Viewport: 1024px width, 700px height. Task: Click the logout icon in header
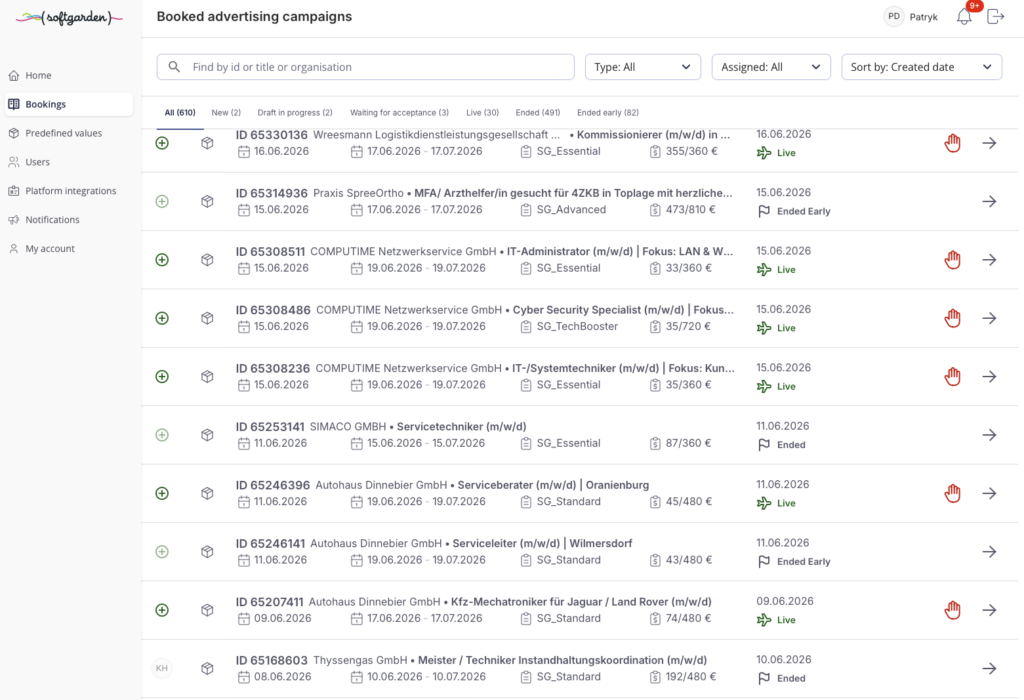[x=995, y=16]
